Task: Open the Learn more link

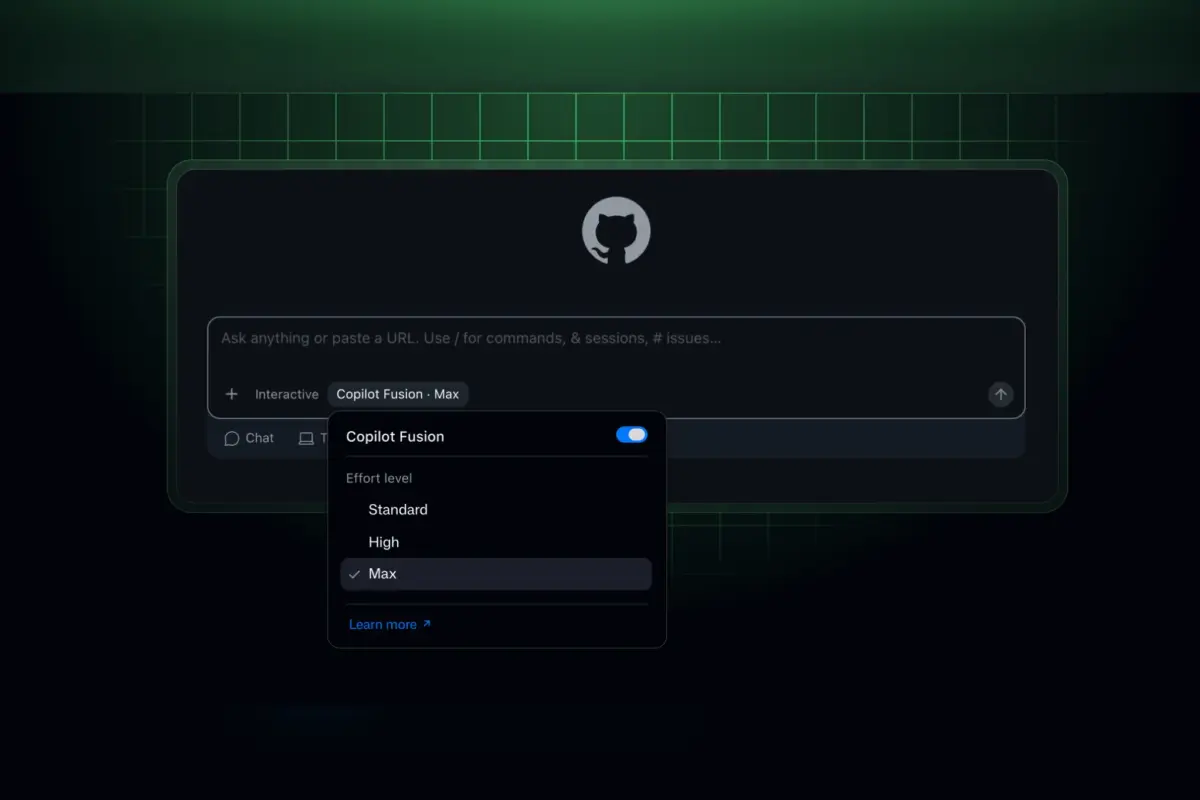Action: tap(390, 625)
